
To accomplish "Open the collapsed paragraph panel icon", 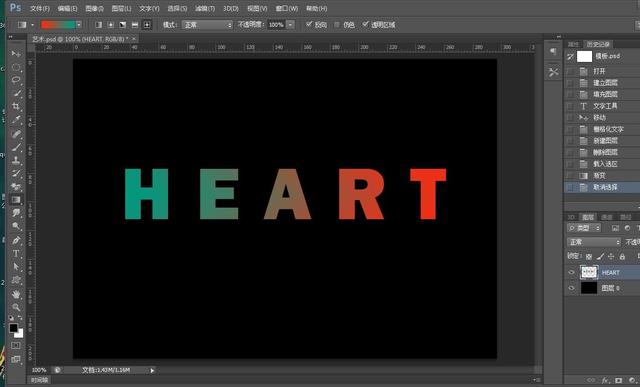I will coord(553,51).
